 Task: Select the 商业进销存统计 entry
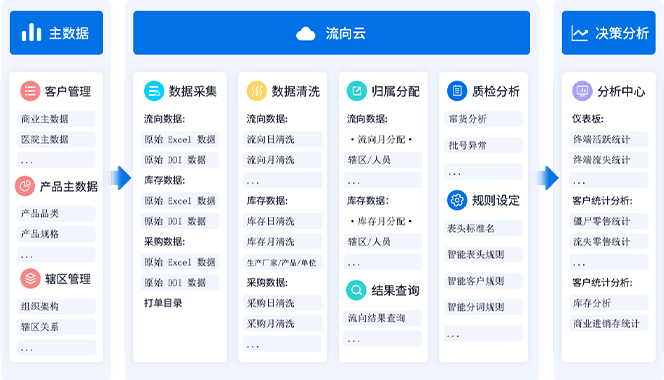(x=609, y=323)
